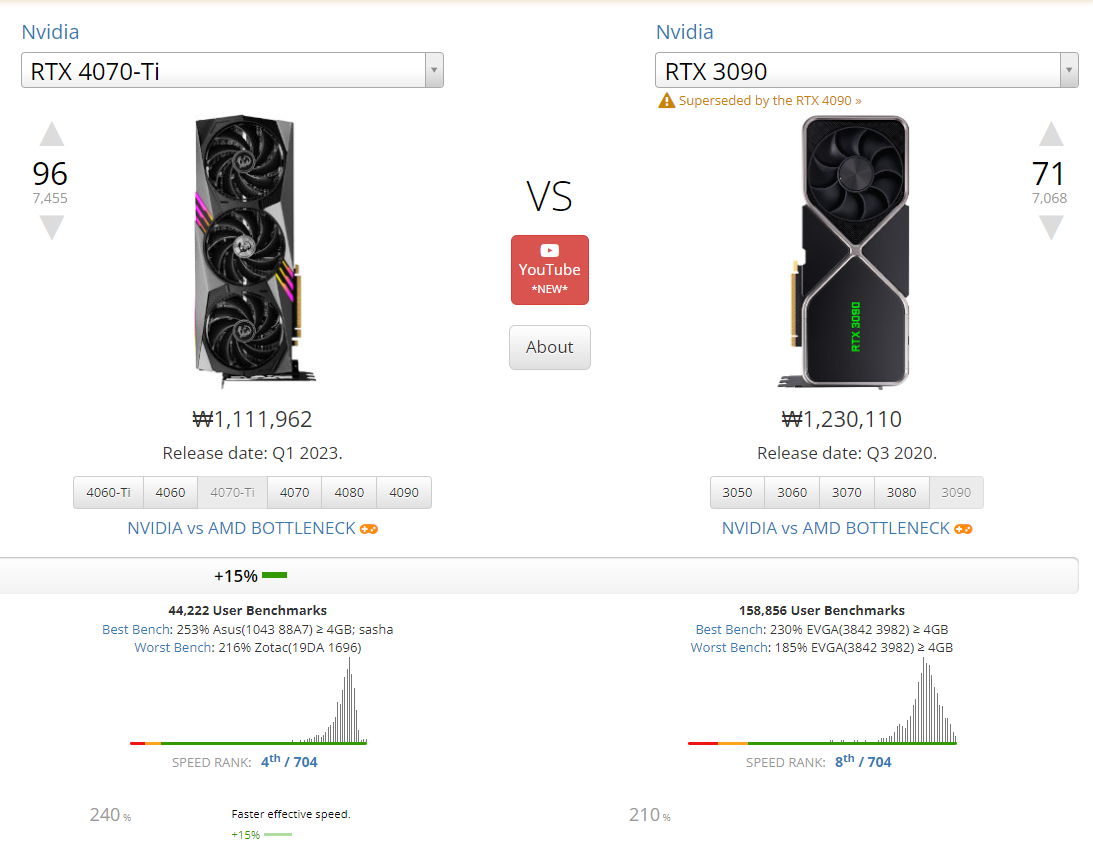The height and width of the screenshot is (855, 1093).
Task: Expand the RTX 3090 model dropdown
Action: coord(1069,71)
